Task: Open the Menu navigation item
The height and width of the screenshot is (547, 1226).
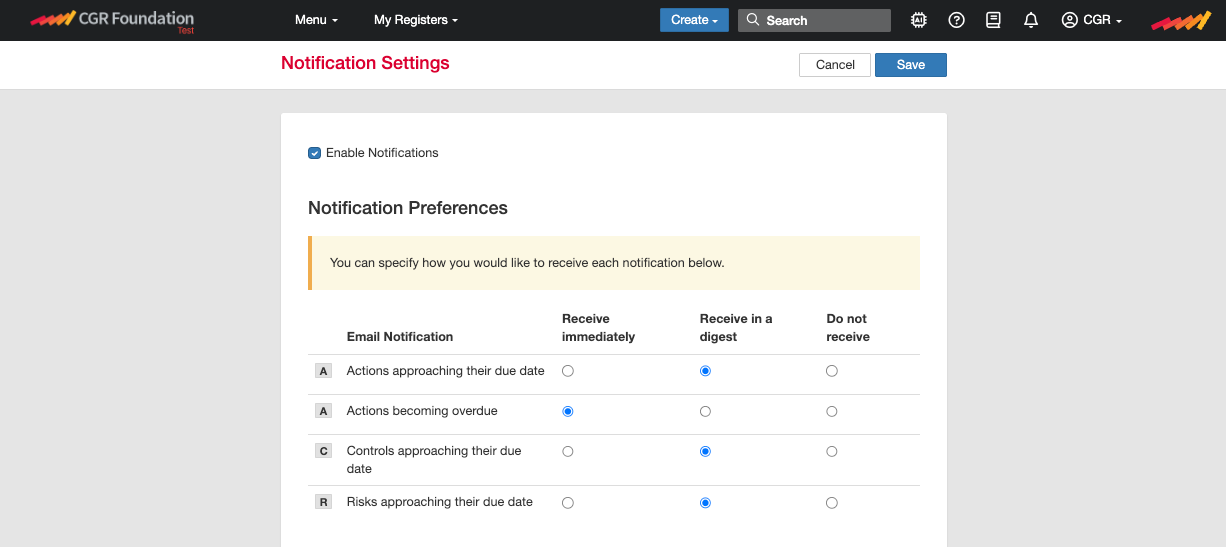Action: tap(316, 20)
